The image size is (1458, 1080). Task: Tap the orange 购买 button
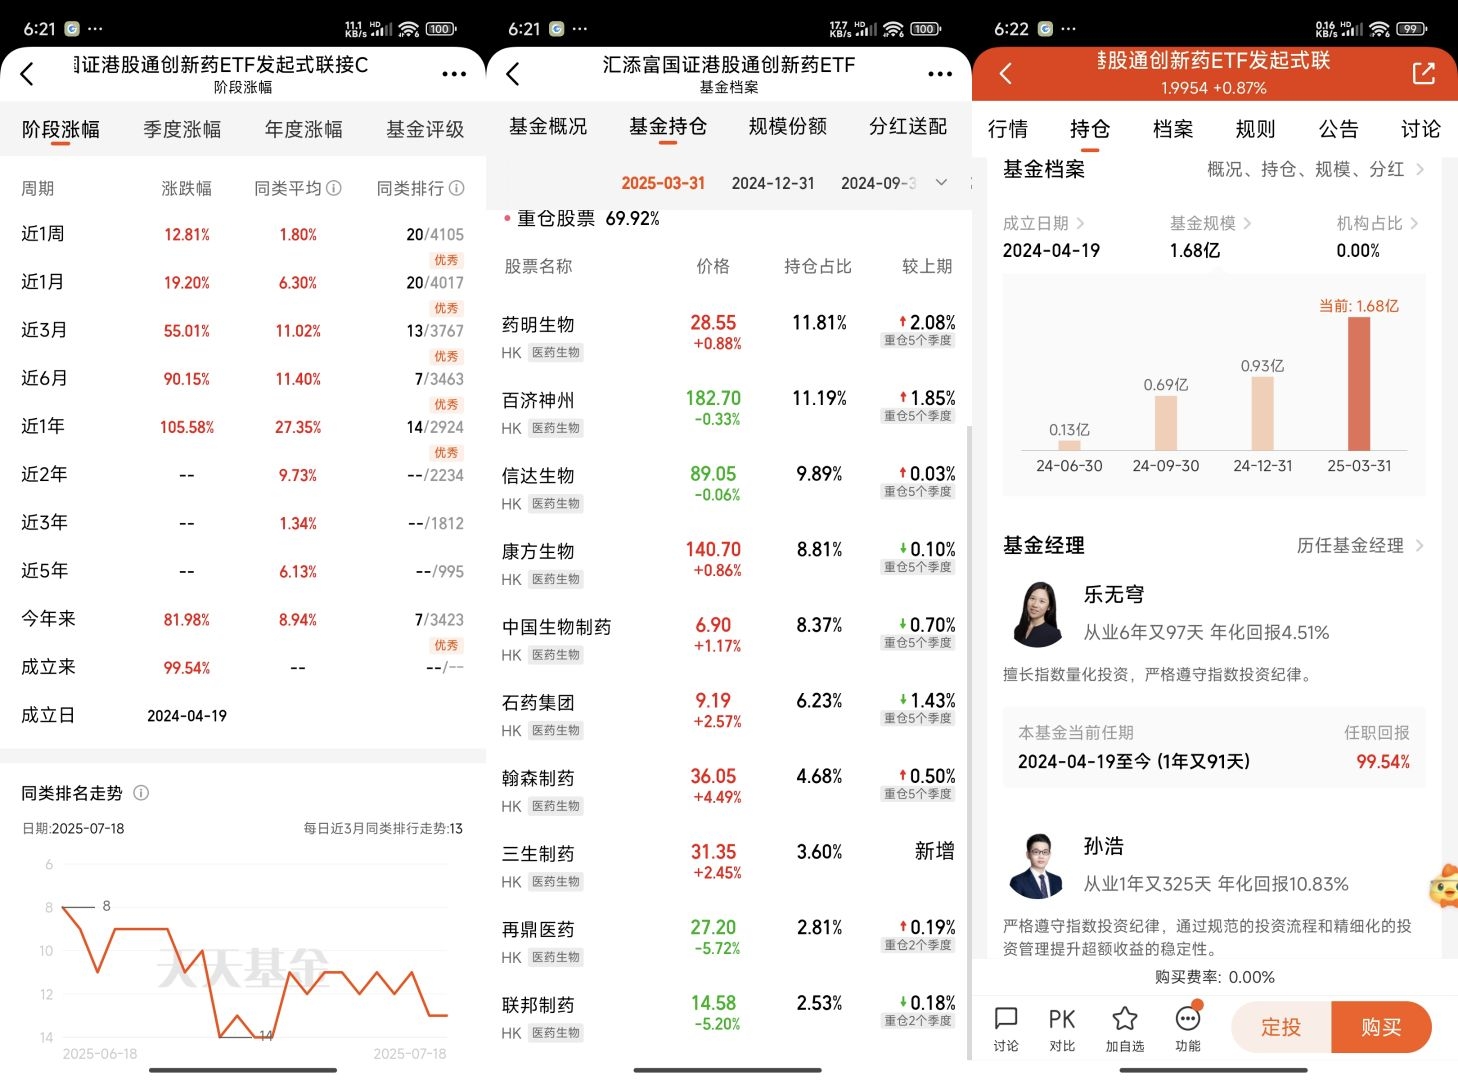pos(1381,1027)
